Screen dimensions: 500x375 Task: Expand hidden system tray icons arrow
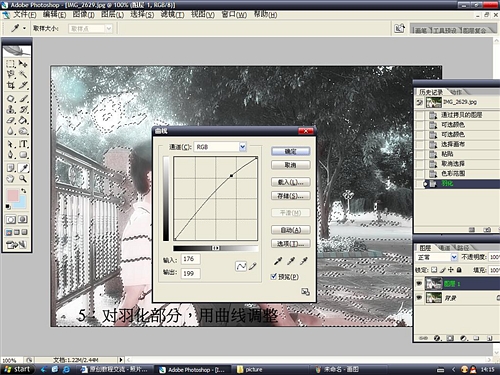pos(453,369)
